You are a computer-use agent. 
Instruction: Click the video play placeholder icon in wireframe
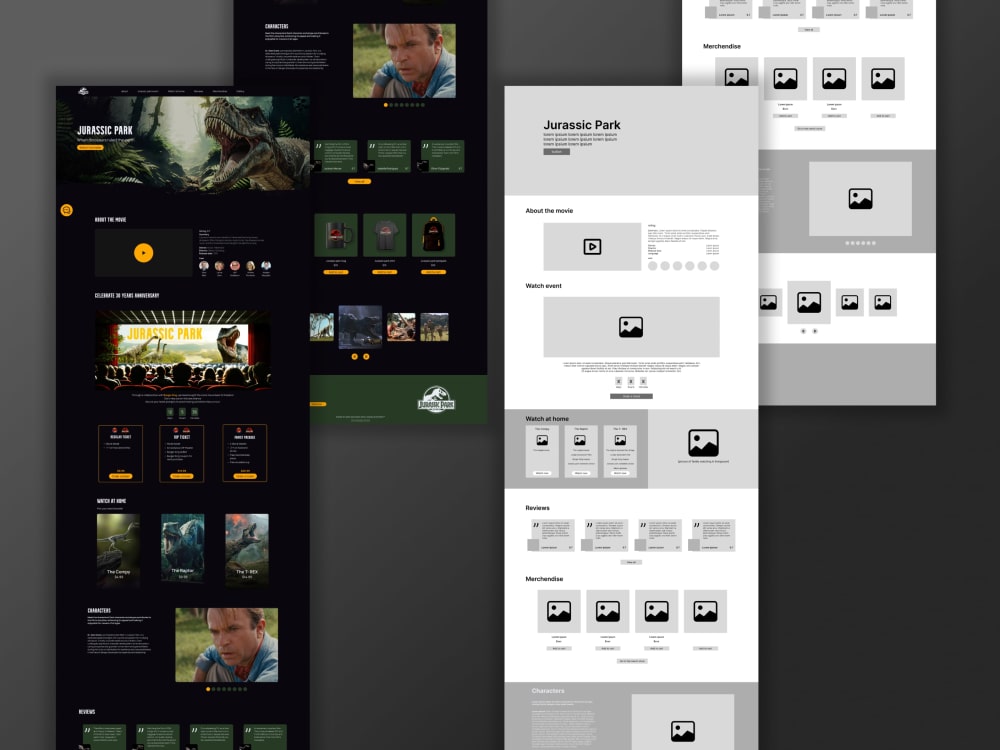[x=592, y=246]
